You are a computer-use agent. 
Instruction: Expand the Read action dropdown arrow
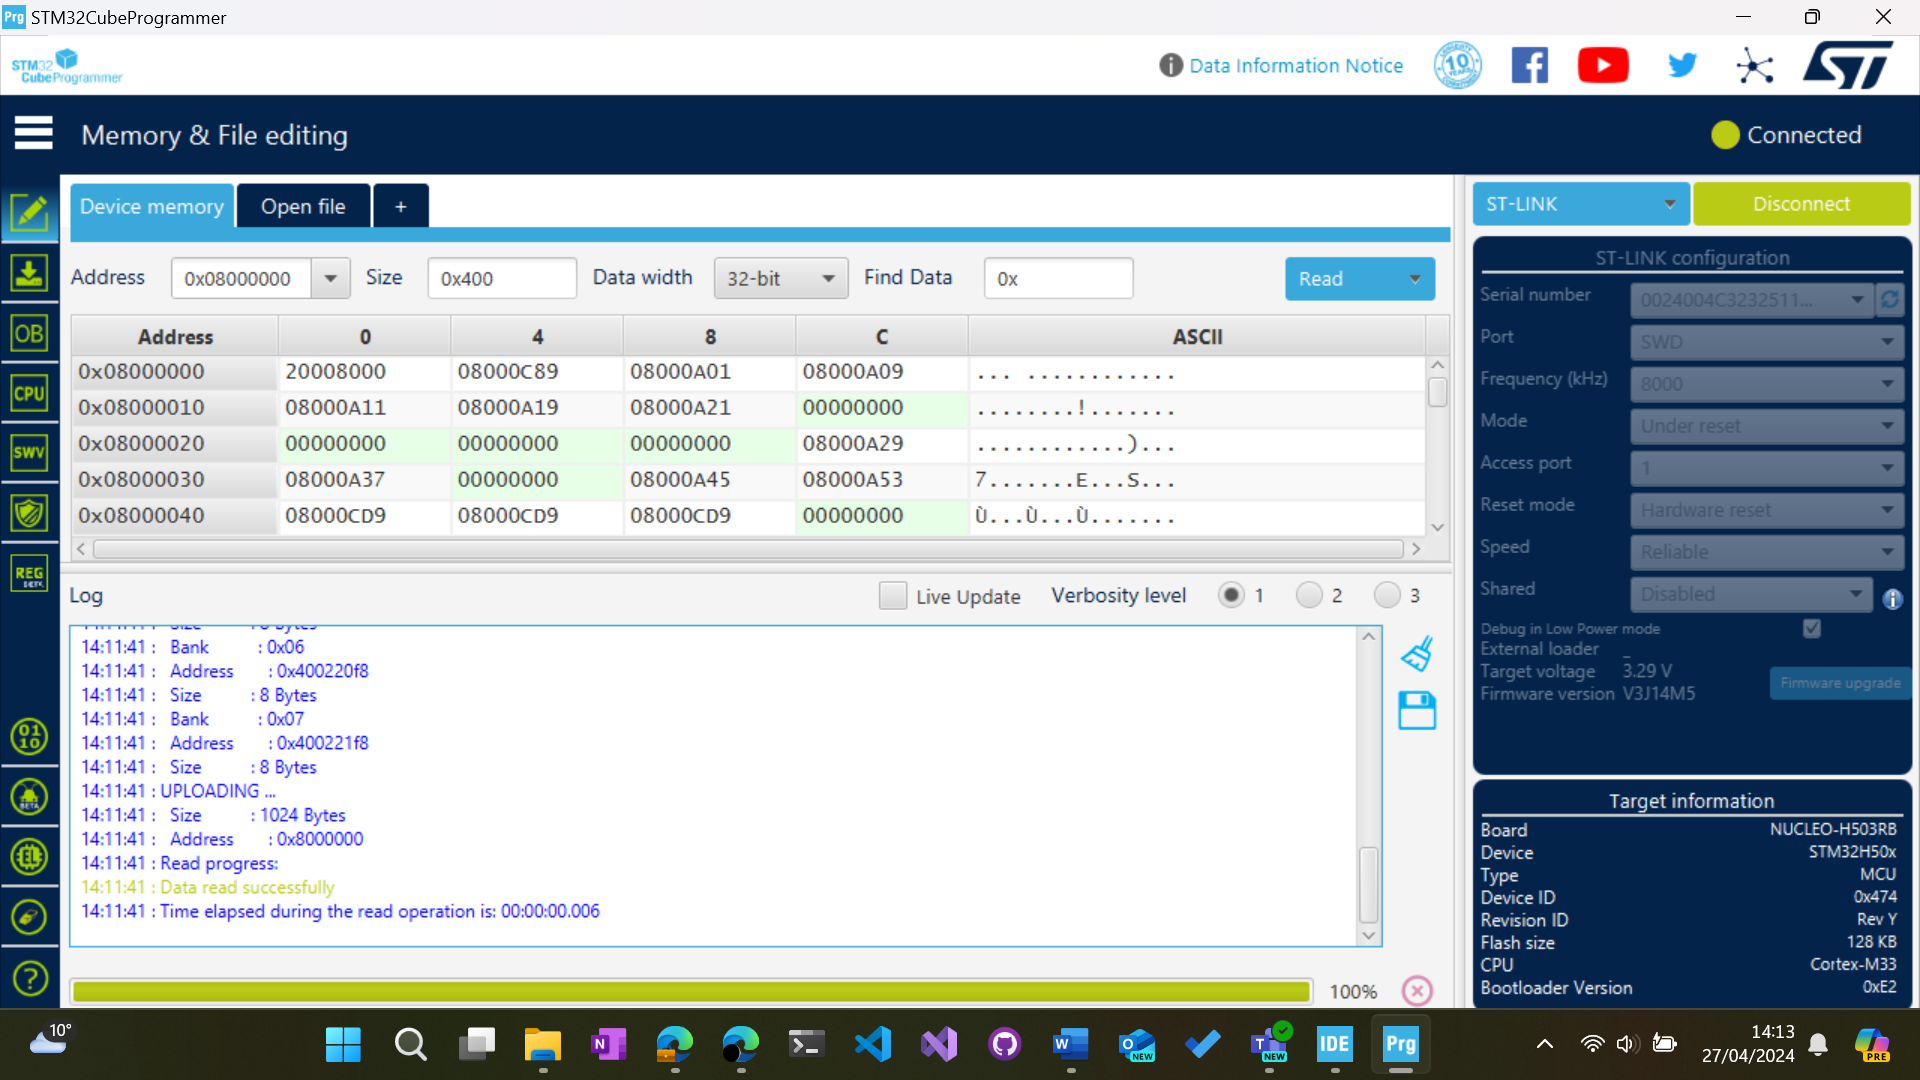[1415, 279]
